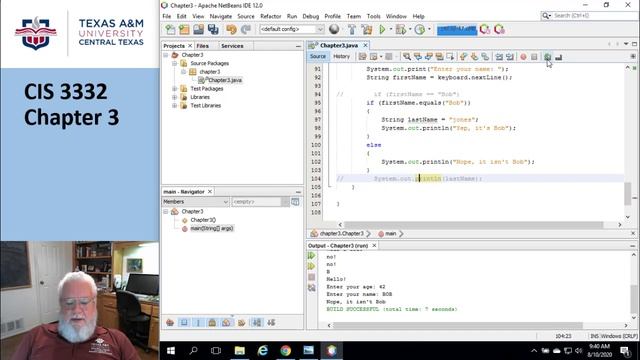Click the Undo arrow icon
Image resolution: width=640 pixels, height=360 pixels.
pos(231,29)
